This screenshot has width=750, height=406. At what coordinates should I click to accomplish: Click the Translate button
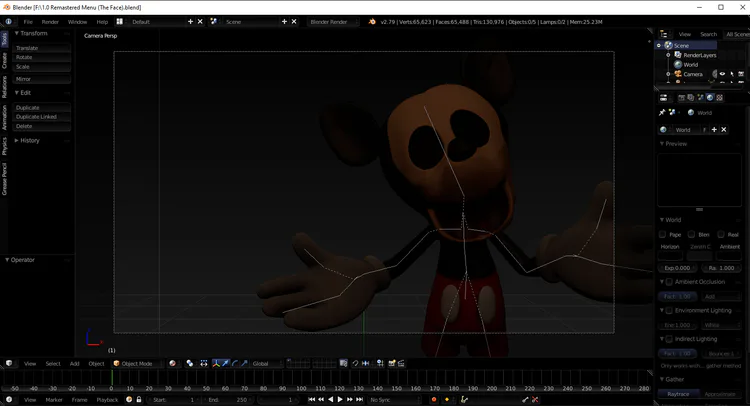click(42, 48)
